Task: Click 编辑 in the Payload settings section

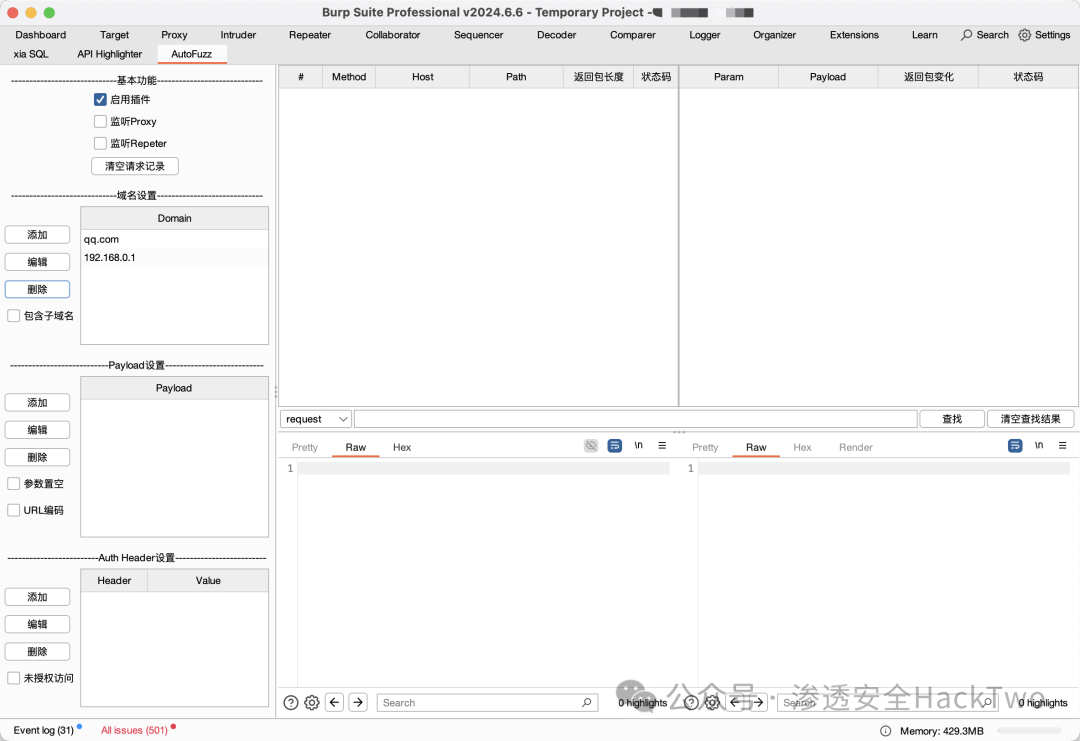Action: [x=37, y=430]
